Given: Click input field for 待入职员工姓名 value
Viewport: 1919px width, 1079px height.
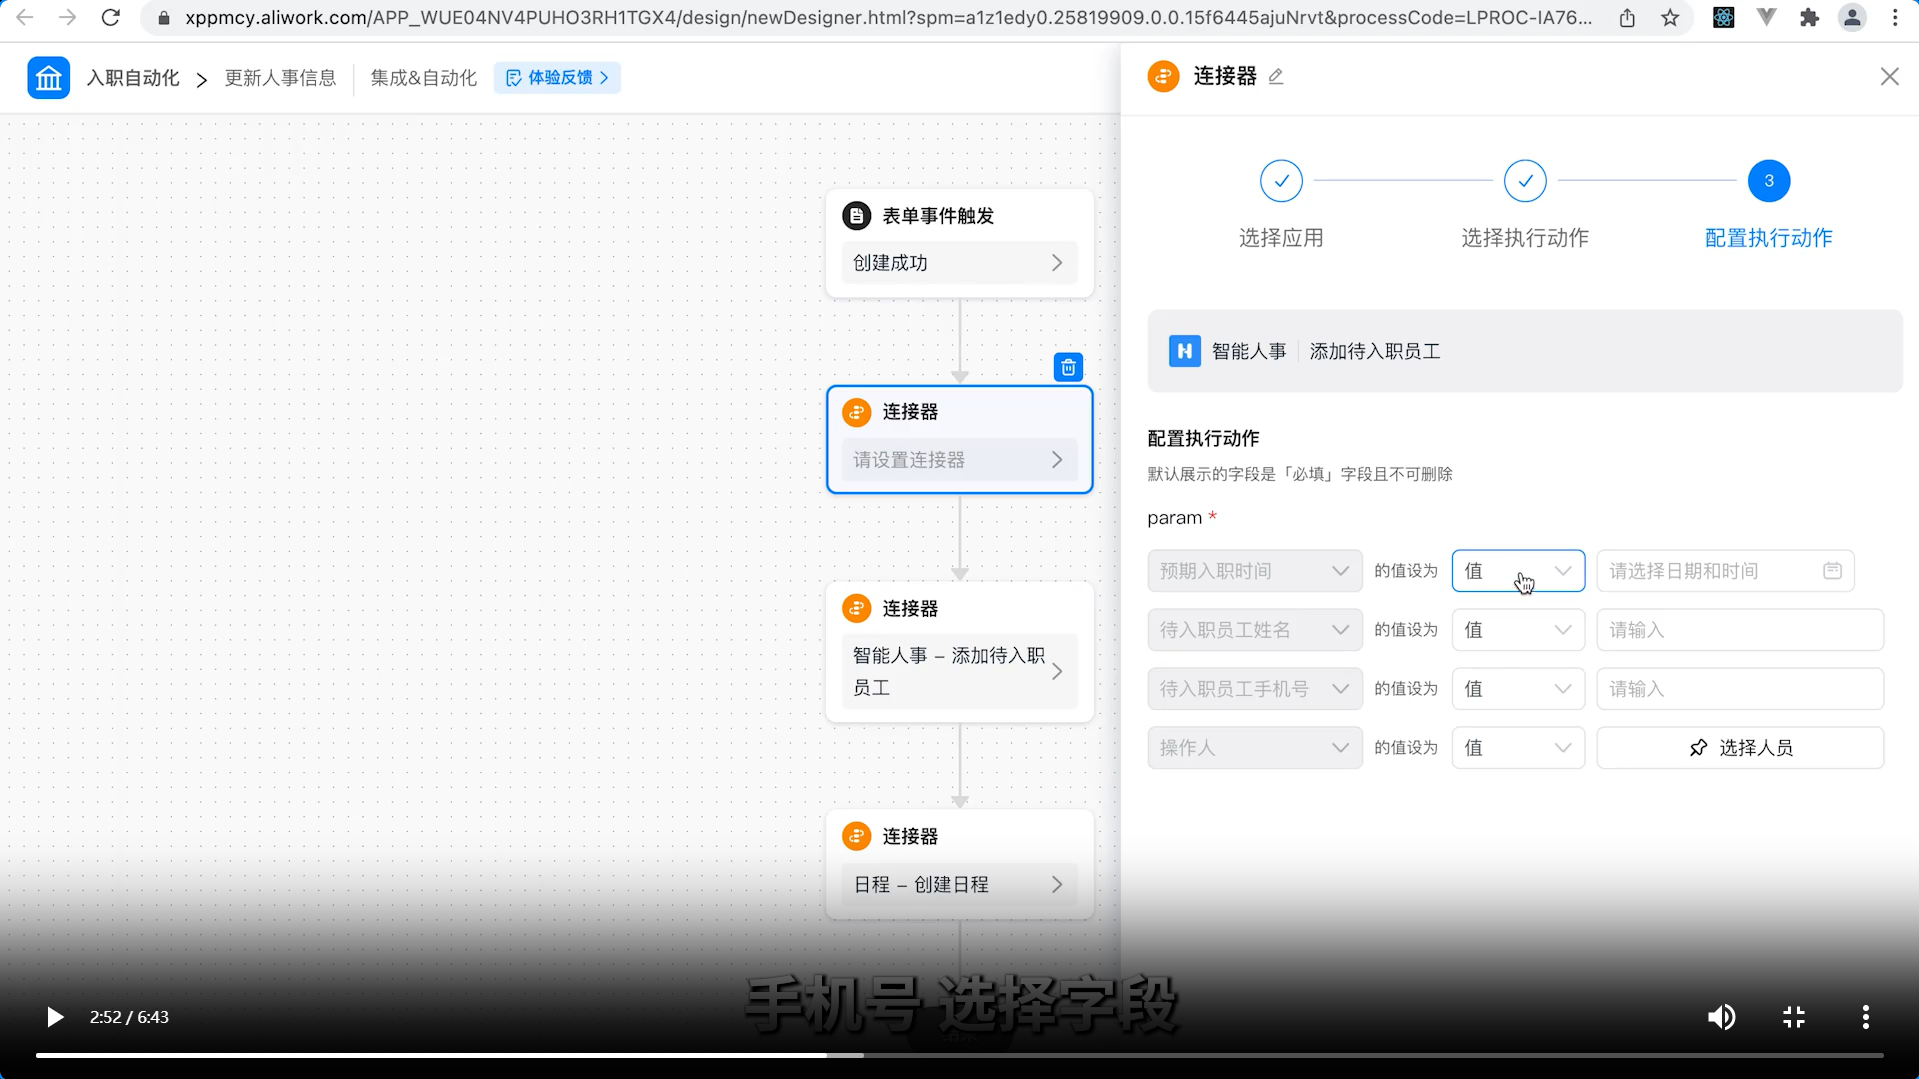Looking at the screenshot, I should pos(1740,630).
